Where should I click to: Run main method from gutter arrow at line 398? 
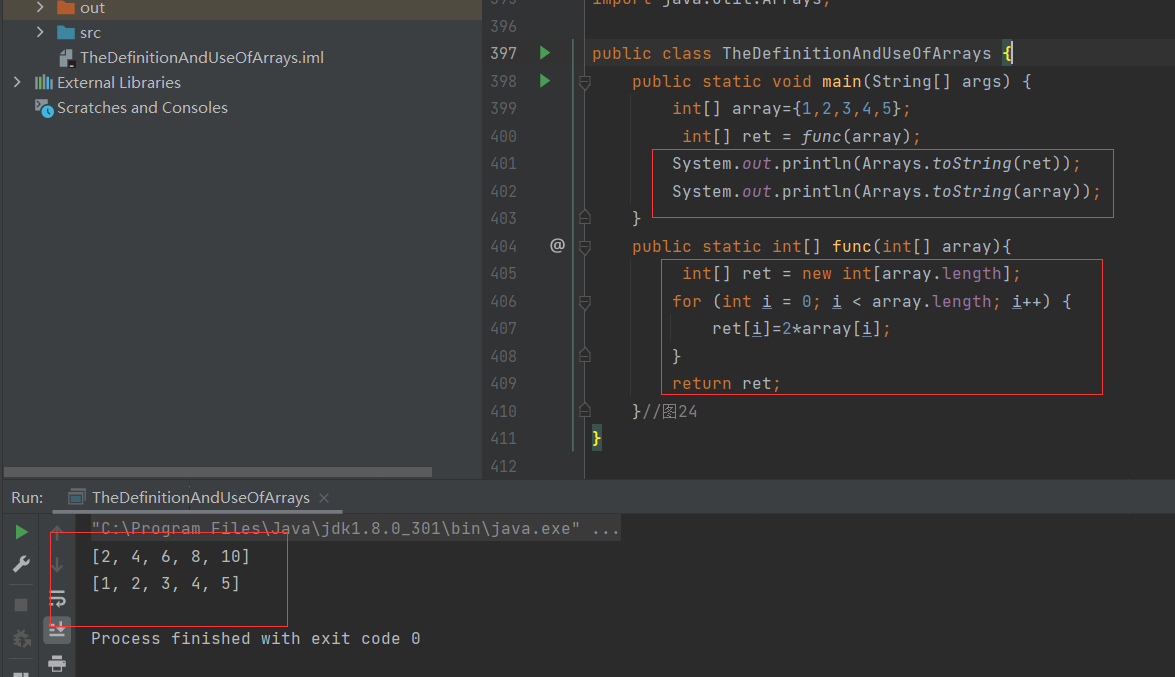tap(545, 80)
